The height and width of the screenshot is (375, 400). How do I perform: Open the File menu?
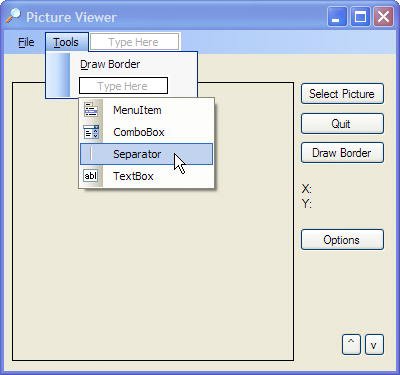(x=26, y=42)
